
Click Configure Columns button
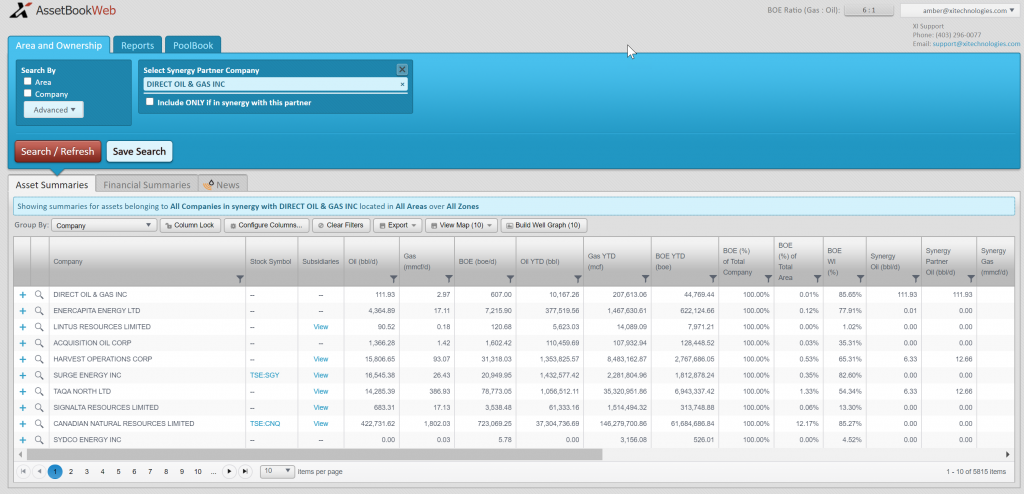(x=266, y=225)
